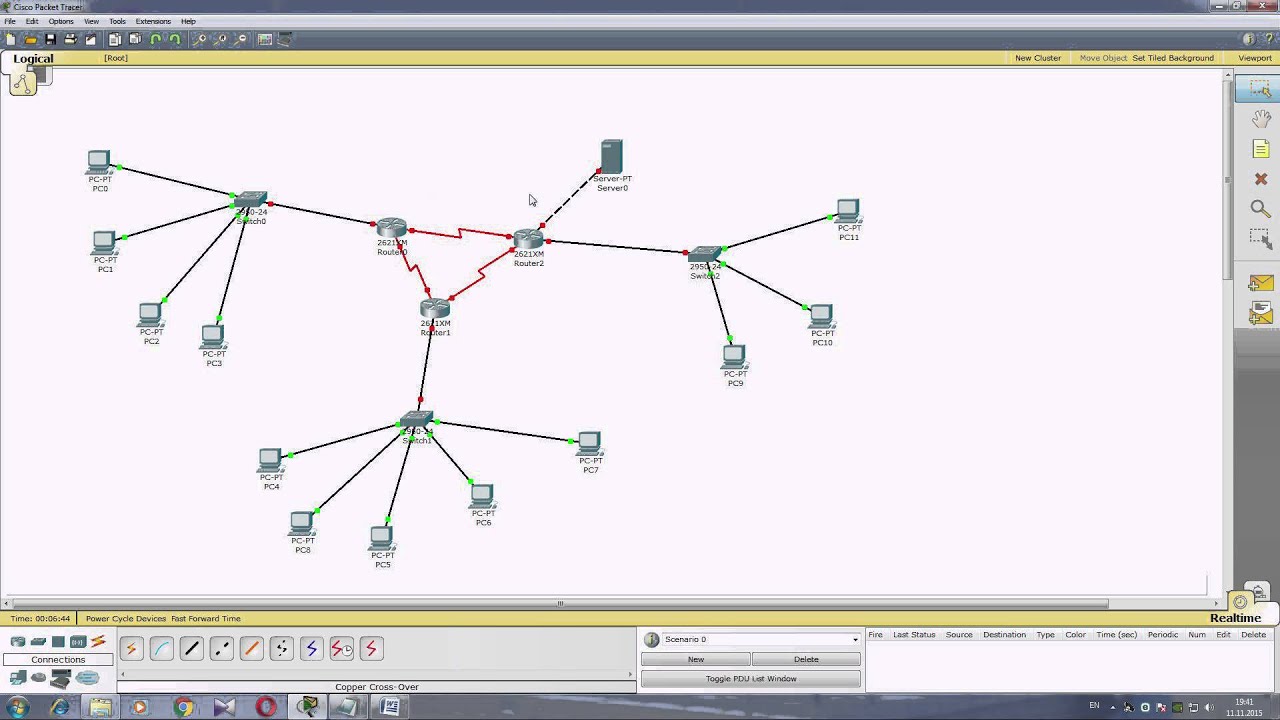1280x720 pixels.
Task: Select Routers device category icon
Action: [17, 642]
